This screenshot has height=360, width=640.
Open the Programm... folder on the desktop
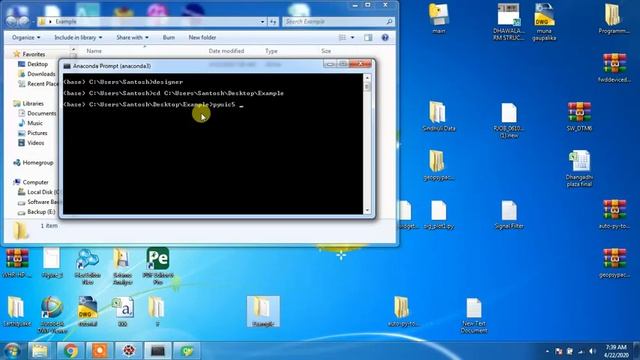coord(613,18)
